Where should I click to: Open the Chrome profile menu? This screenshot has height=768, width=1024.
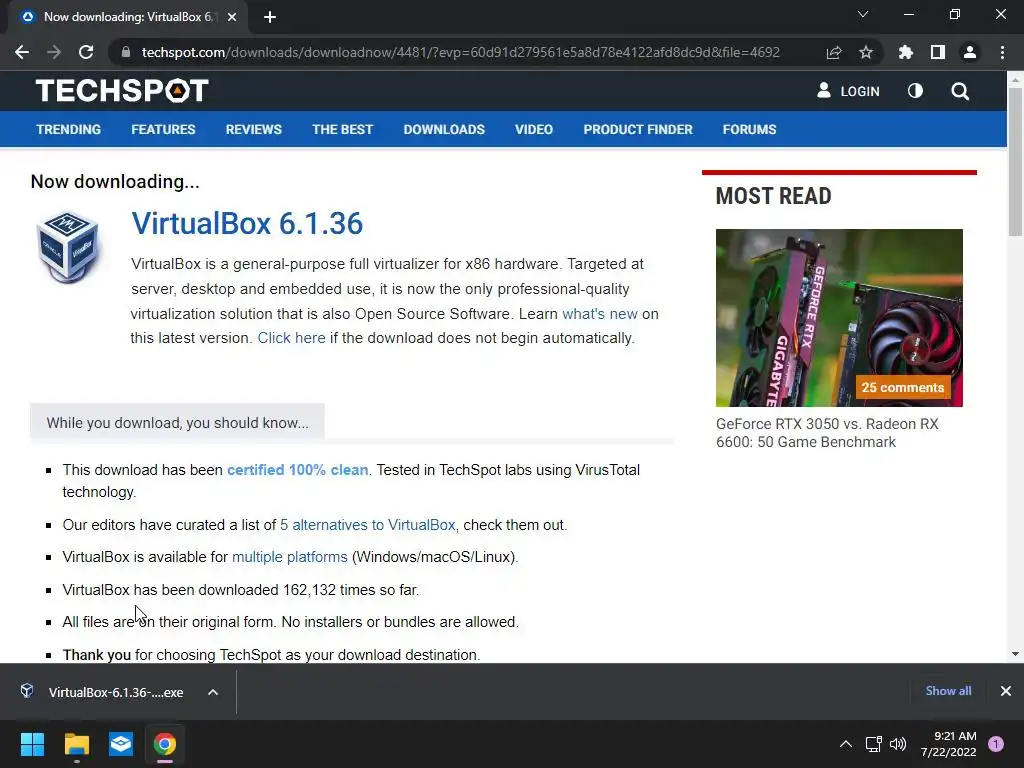click(970, 52)
